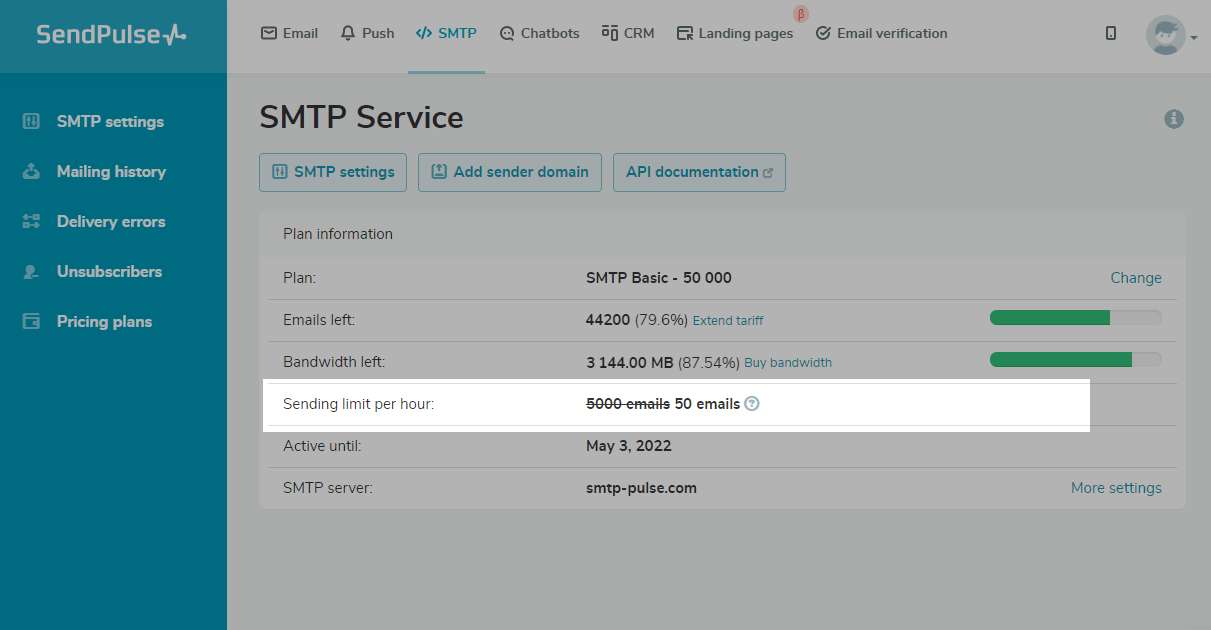Switch to the Push tab
This screenshot has width=1211, height=630.
pos(367,33)
